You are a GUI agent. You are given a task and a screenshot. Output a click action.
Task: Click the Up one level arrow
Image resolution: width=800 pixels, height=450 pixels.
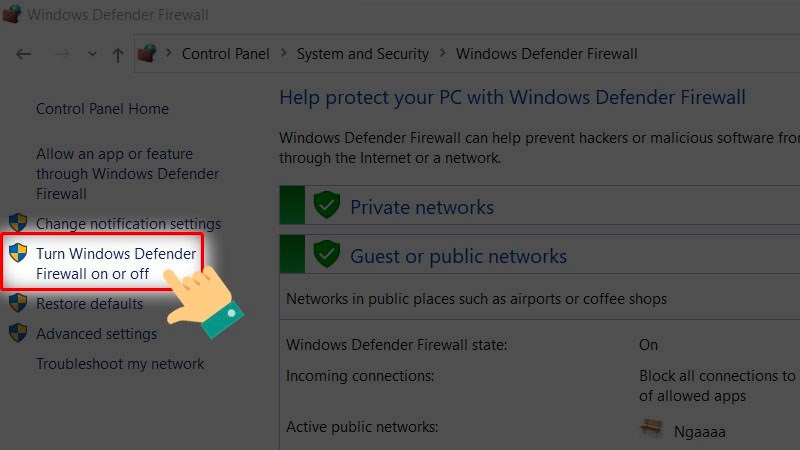[118, 54]
